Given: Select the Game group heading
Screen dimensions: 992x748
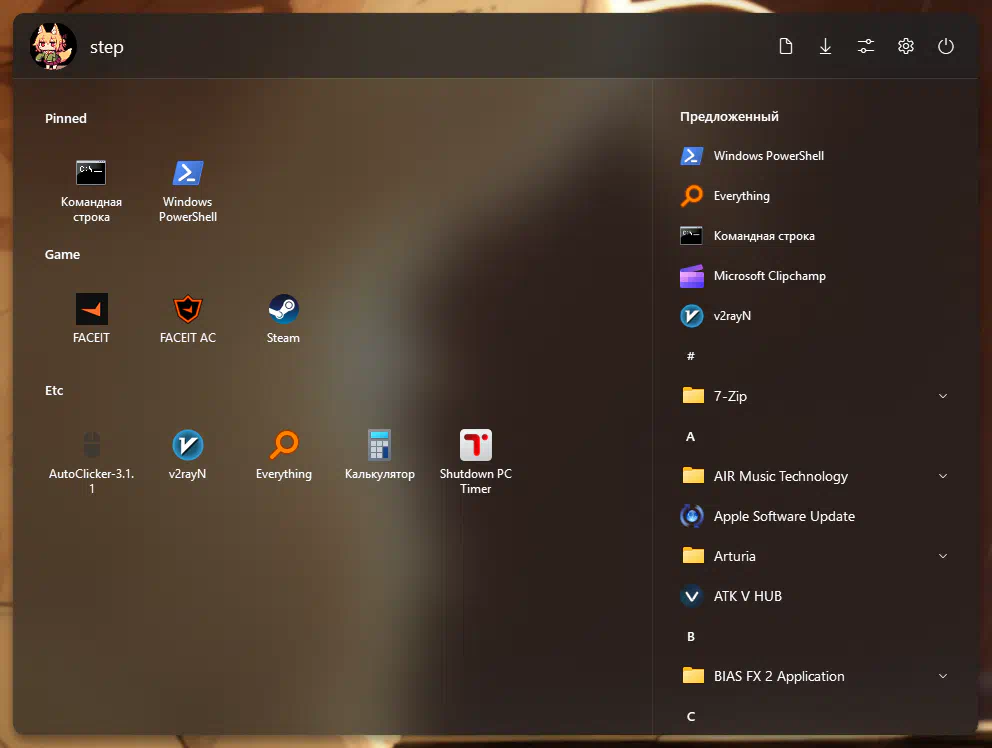Looking at the screenshot, I should [x=62, y=254].
